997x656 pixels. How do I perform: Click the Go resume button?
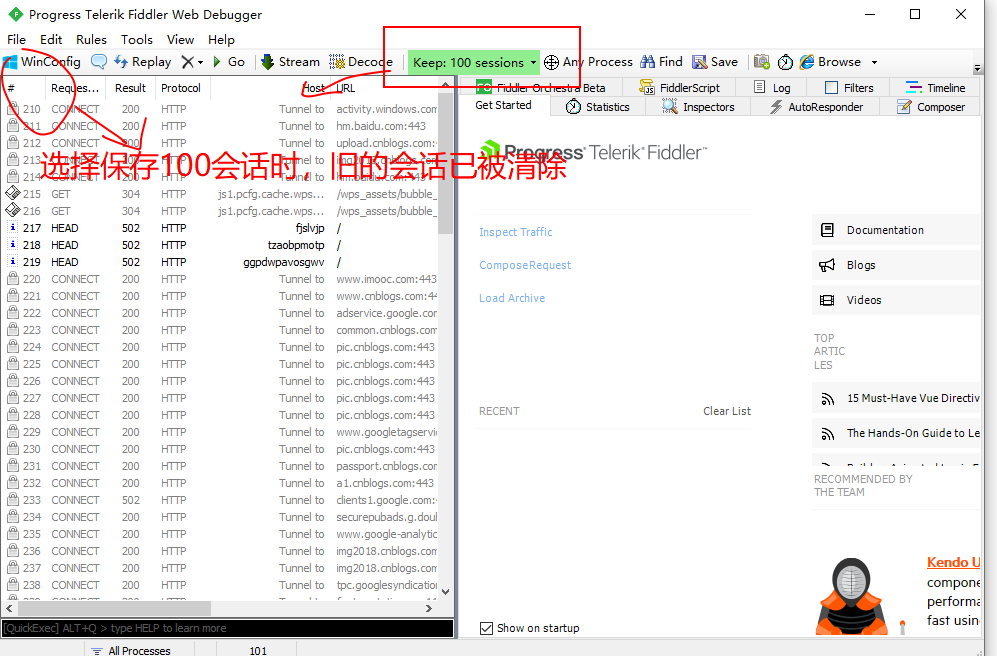click(229, 62)
